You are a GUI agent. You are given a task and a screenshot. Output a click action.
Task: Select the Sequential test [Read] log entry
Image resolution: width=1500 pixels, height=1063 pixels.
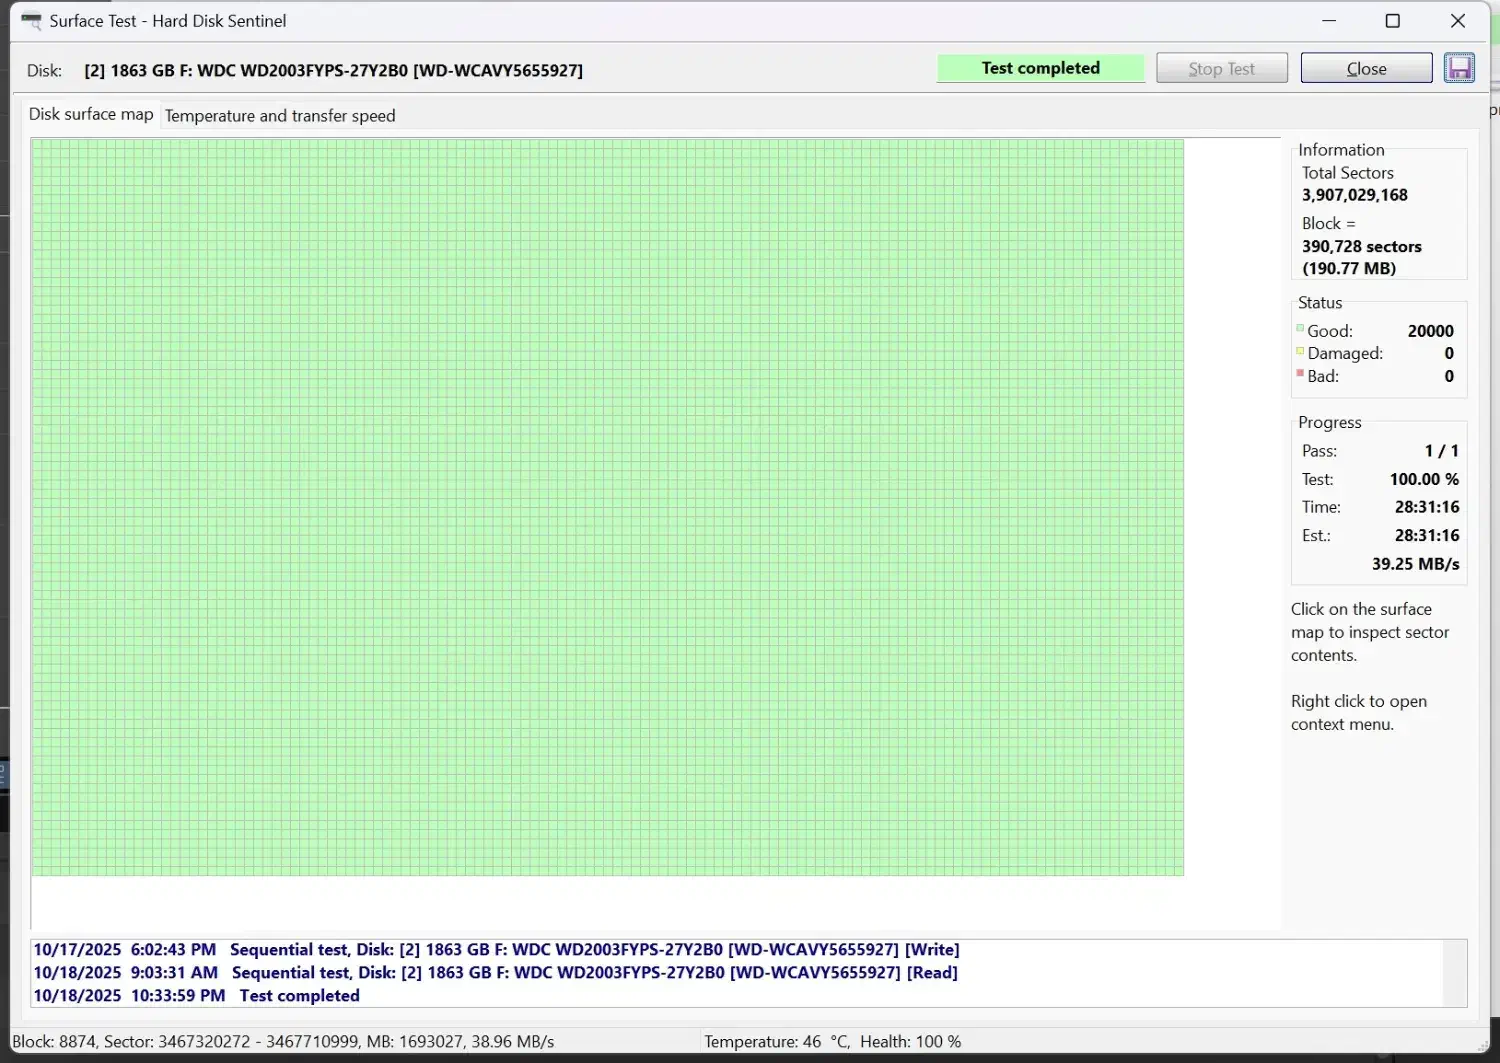495,972
